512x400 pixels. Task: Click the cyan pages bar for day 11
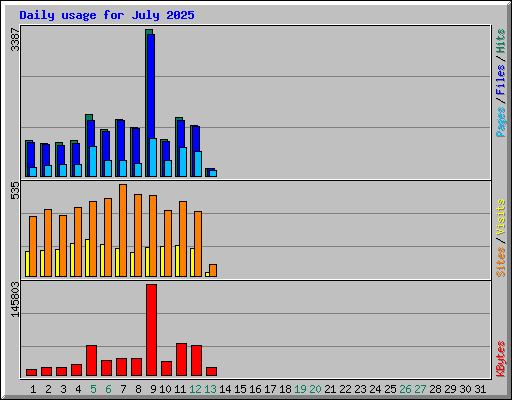tap(183, 162)
